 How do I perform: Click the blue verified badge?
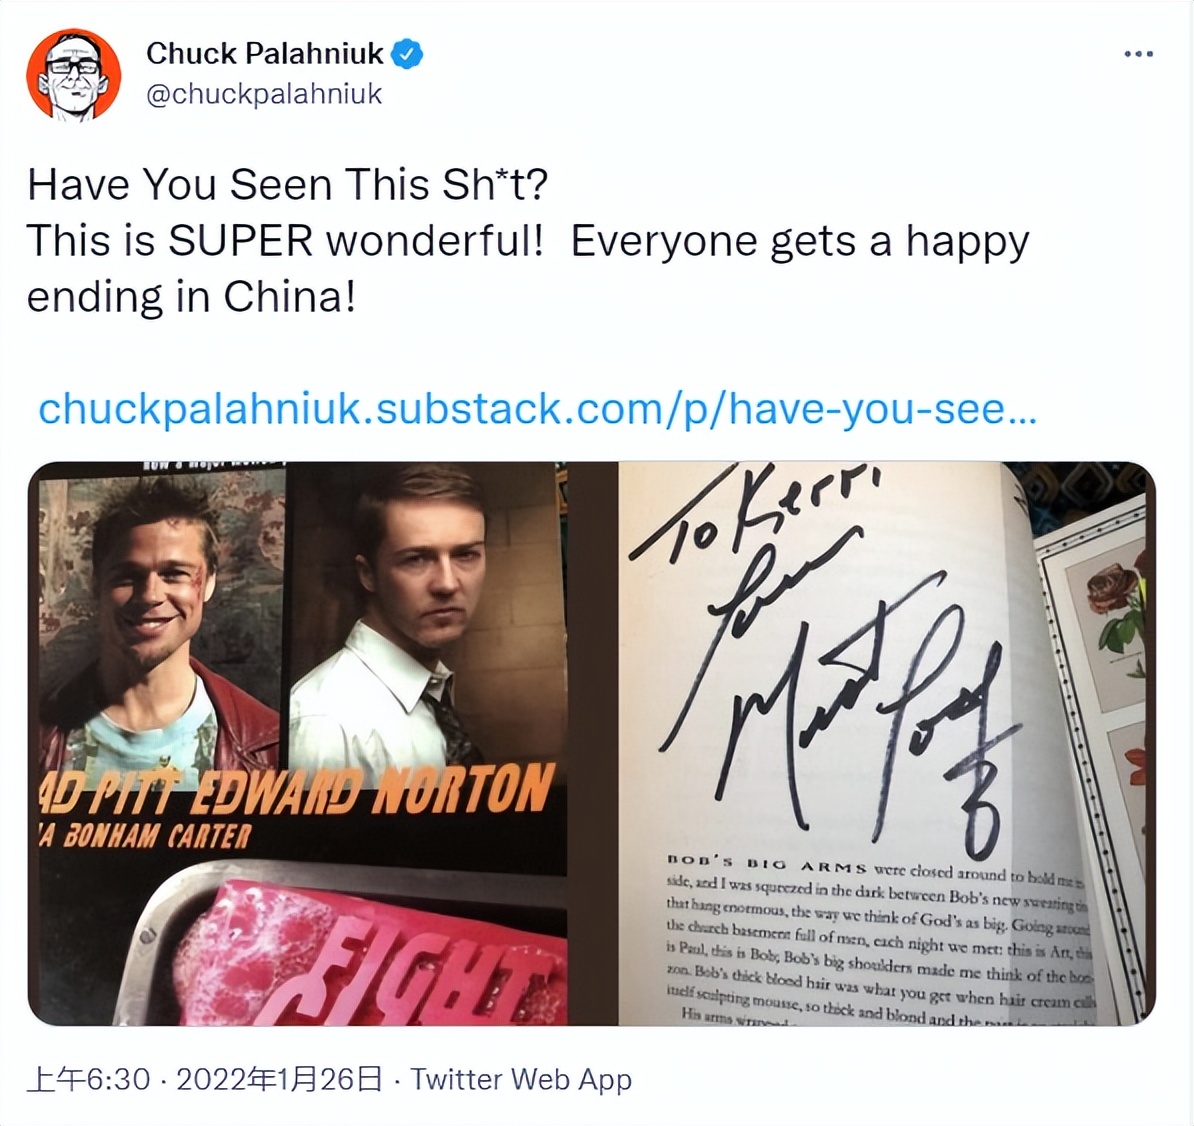click(408, 54)
